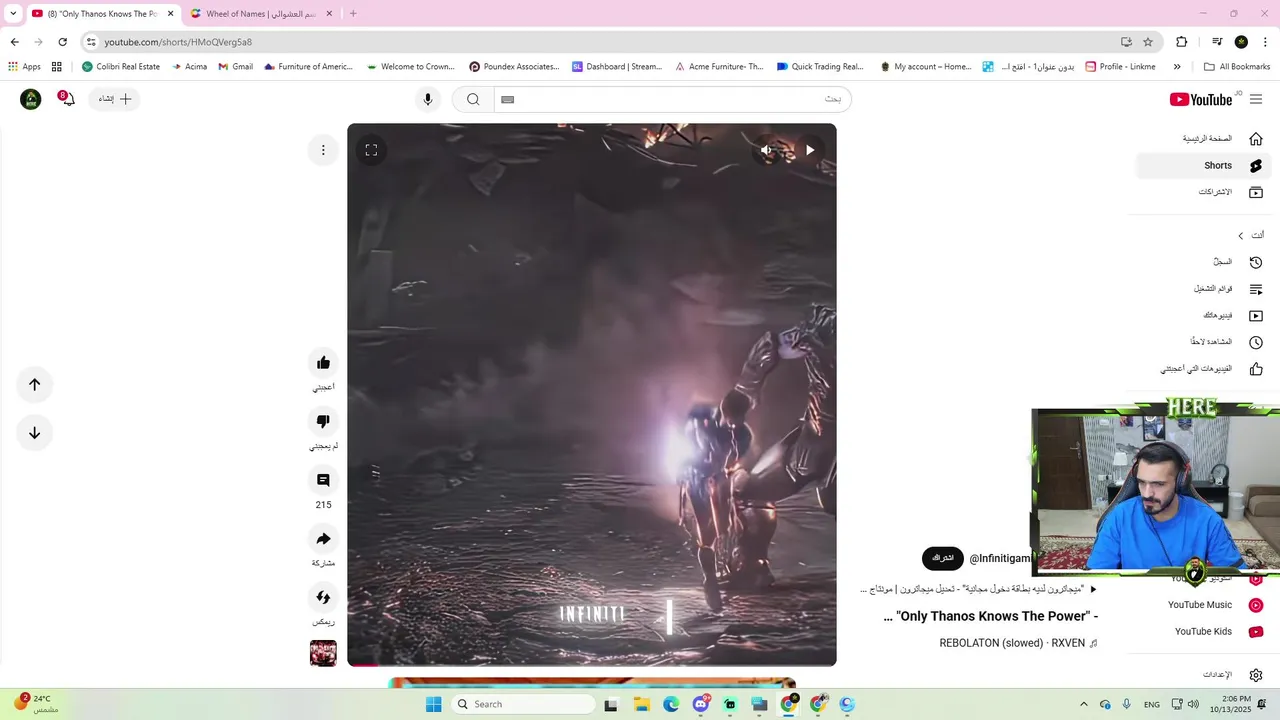Seek using the video progress bar
Screen dimensions: 1280x720
click(x=592, y=664)
